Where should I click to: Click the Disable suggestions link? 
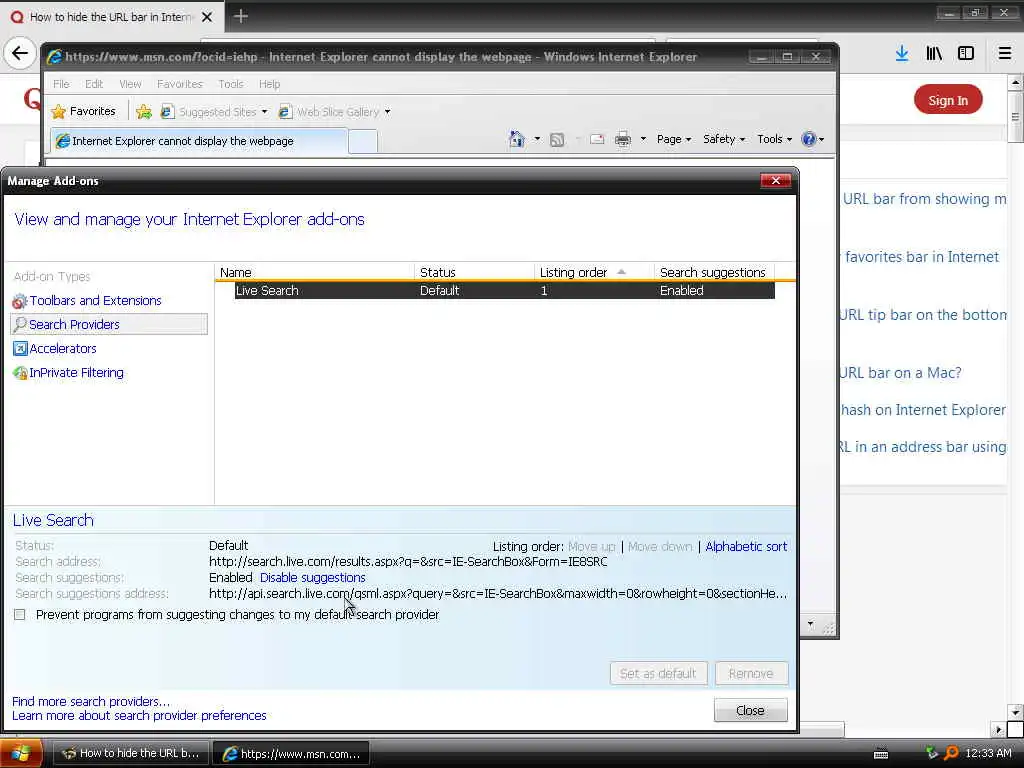(313, 578)
